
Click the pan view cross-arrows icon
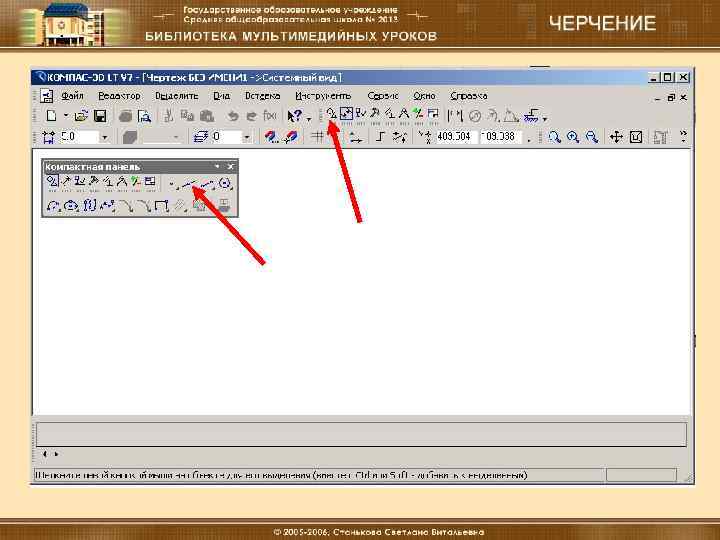[616, 137]
